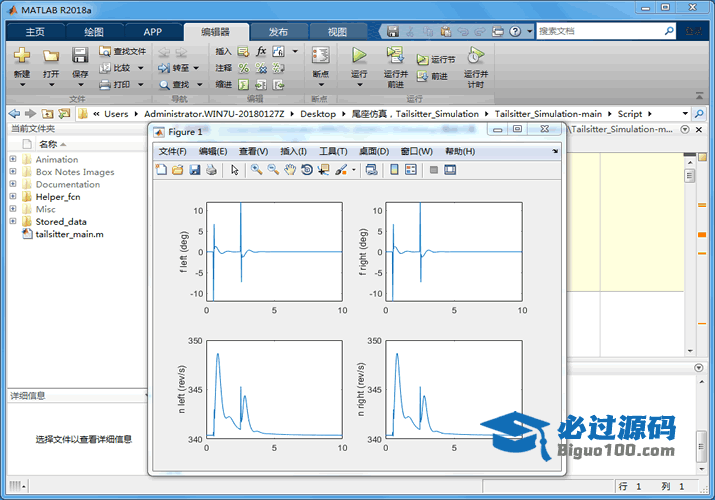The height and width of the screenshot is (500, 715).
Task: Click the Zoom In tool in Figure toolbar
Action: (x=257, y=170)
